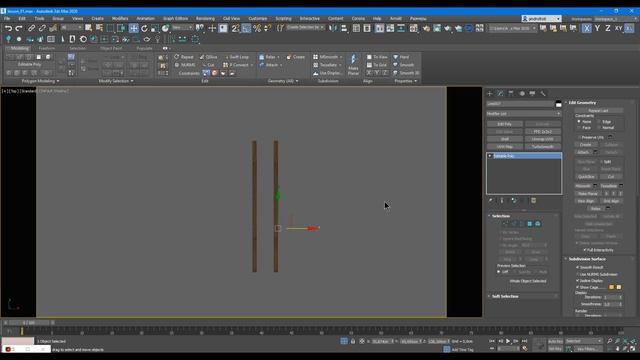Toggle the Show Cage checkbox
The height and width of the screenshot is (360, 640).
pos(578,287)
